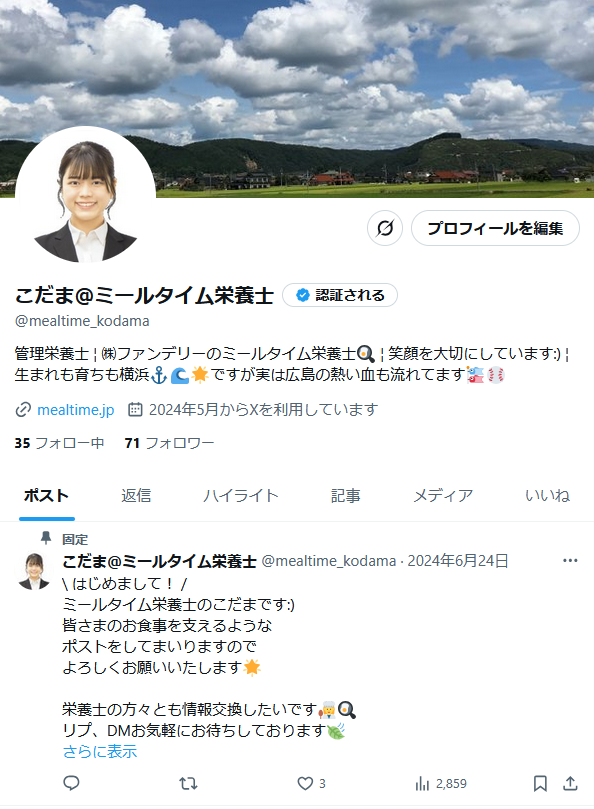The width and height of the screenshot is (594, 809).
Task: Expand post with さらに表示
Action: (100, 751)
